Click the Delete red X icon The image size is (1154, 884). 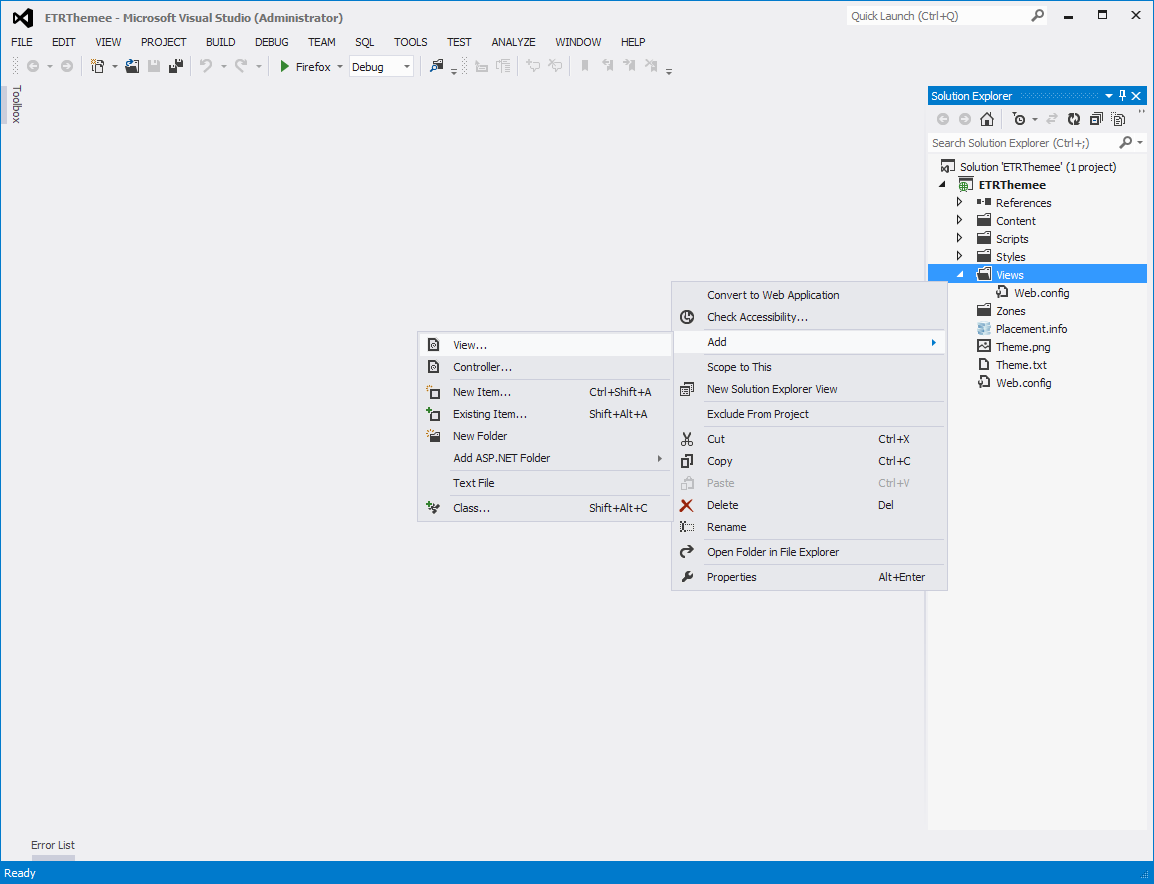coord(687,506)
